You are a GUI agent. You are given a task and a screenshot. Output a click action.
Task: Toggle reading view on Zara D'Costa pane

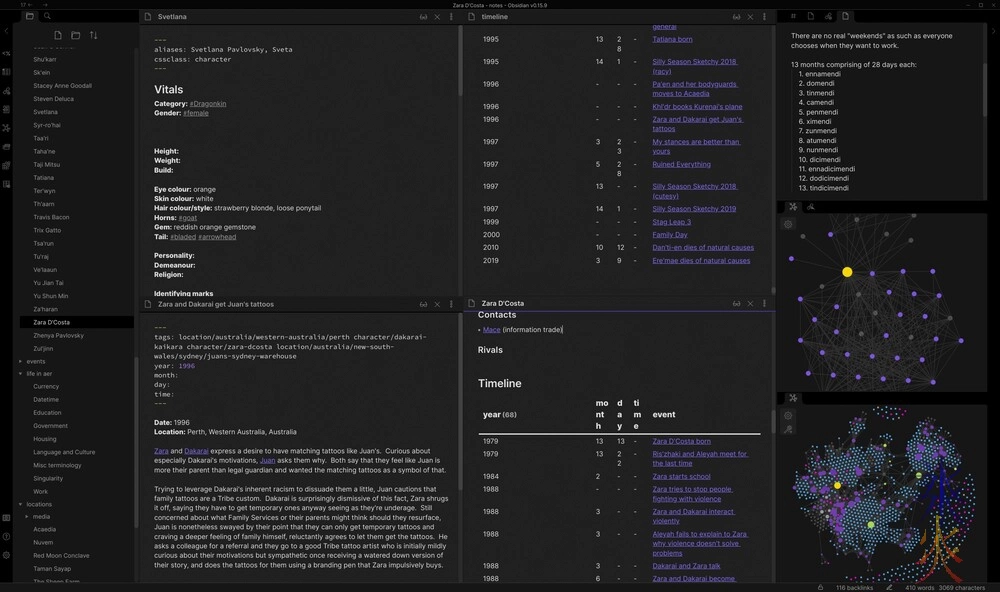(x=736, y=303)
